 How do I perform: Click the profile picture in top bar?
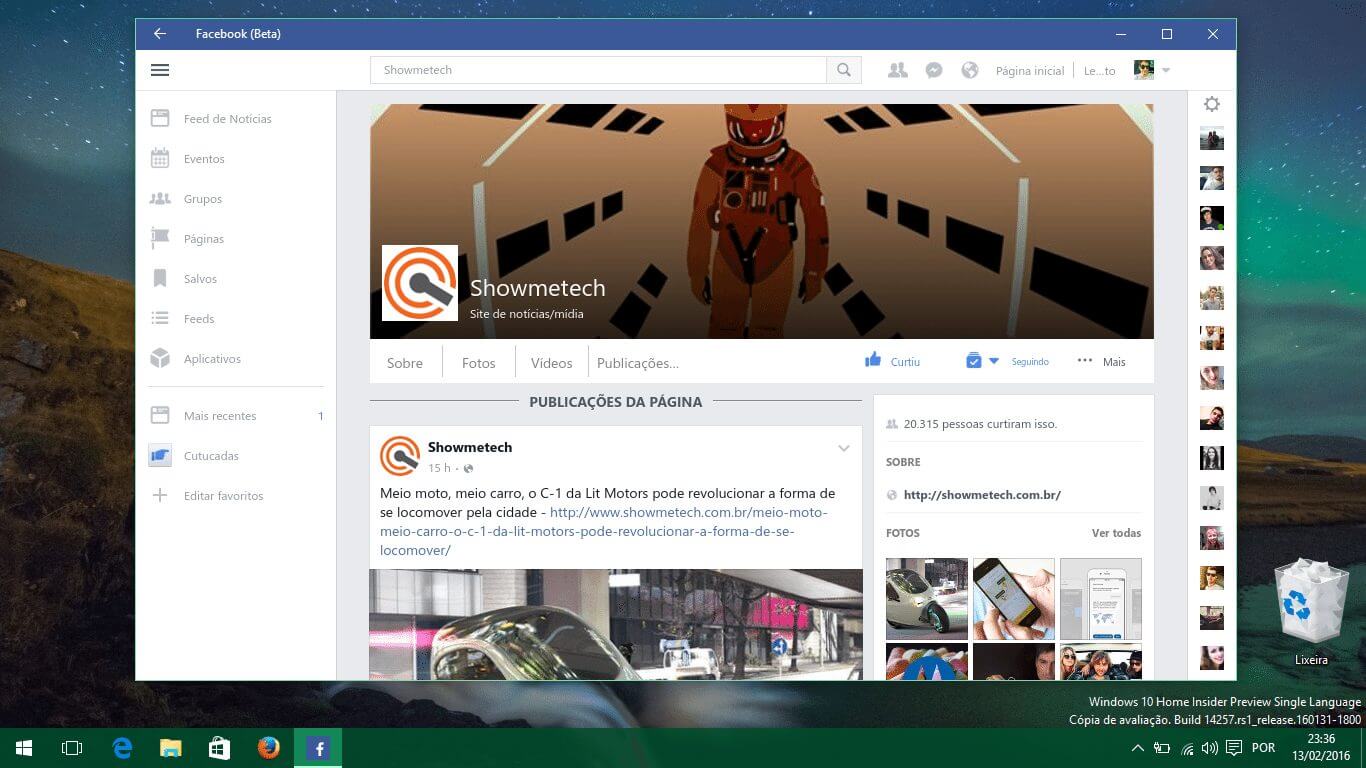tap(1144, 70)
